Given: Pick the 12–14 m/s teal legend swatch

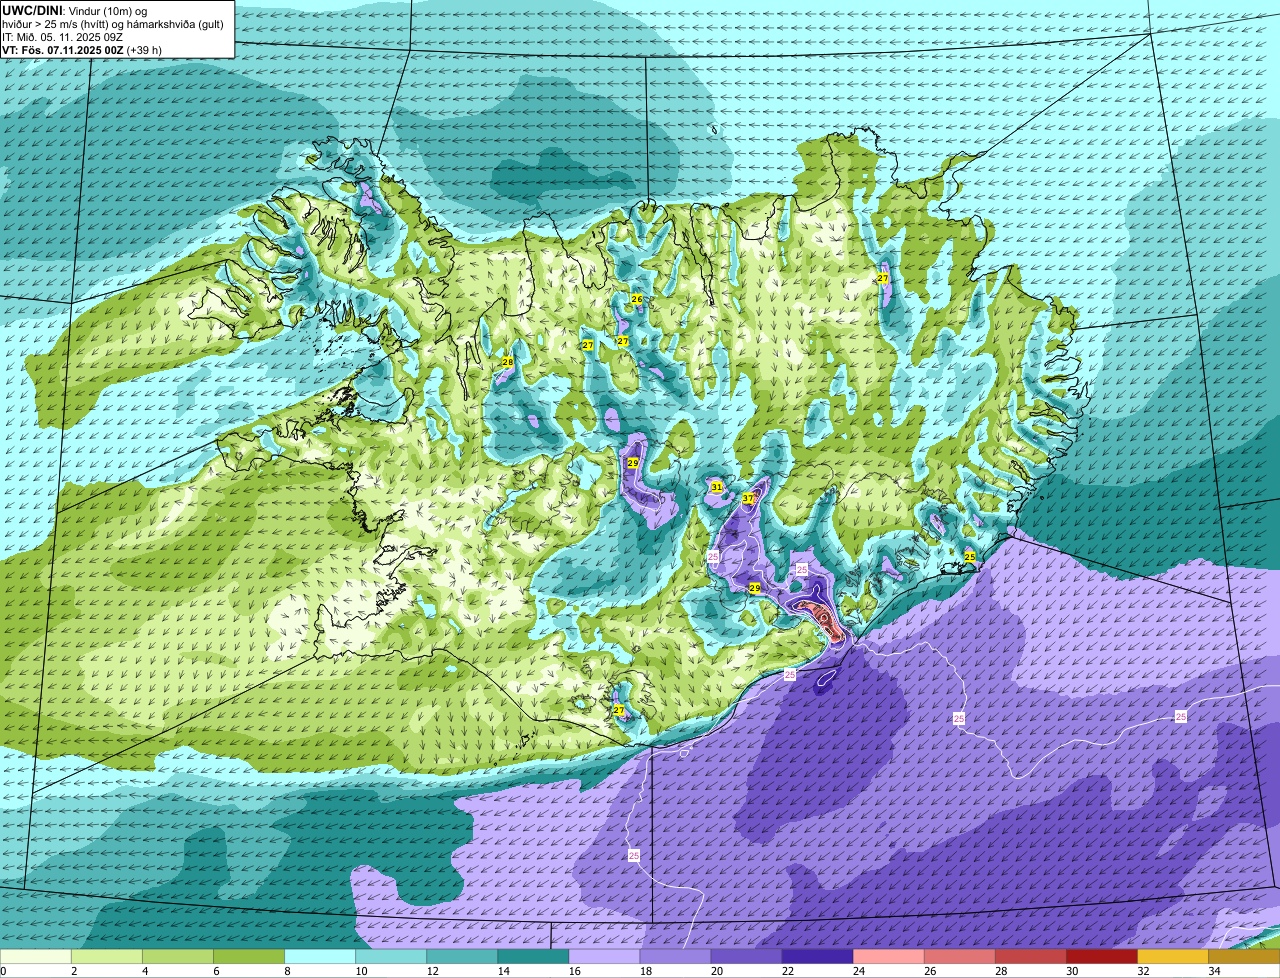Looking at the screenshot, I should 462,957.
